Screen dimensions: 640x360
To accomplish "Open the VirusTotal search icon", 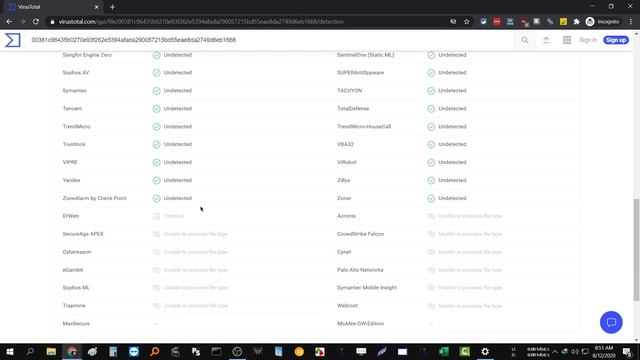I will click(x=524, y=40).
